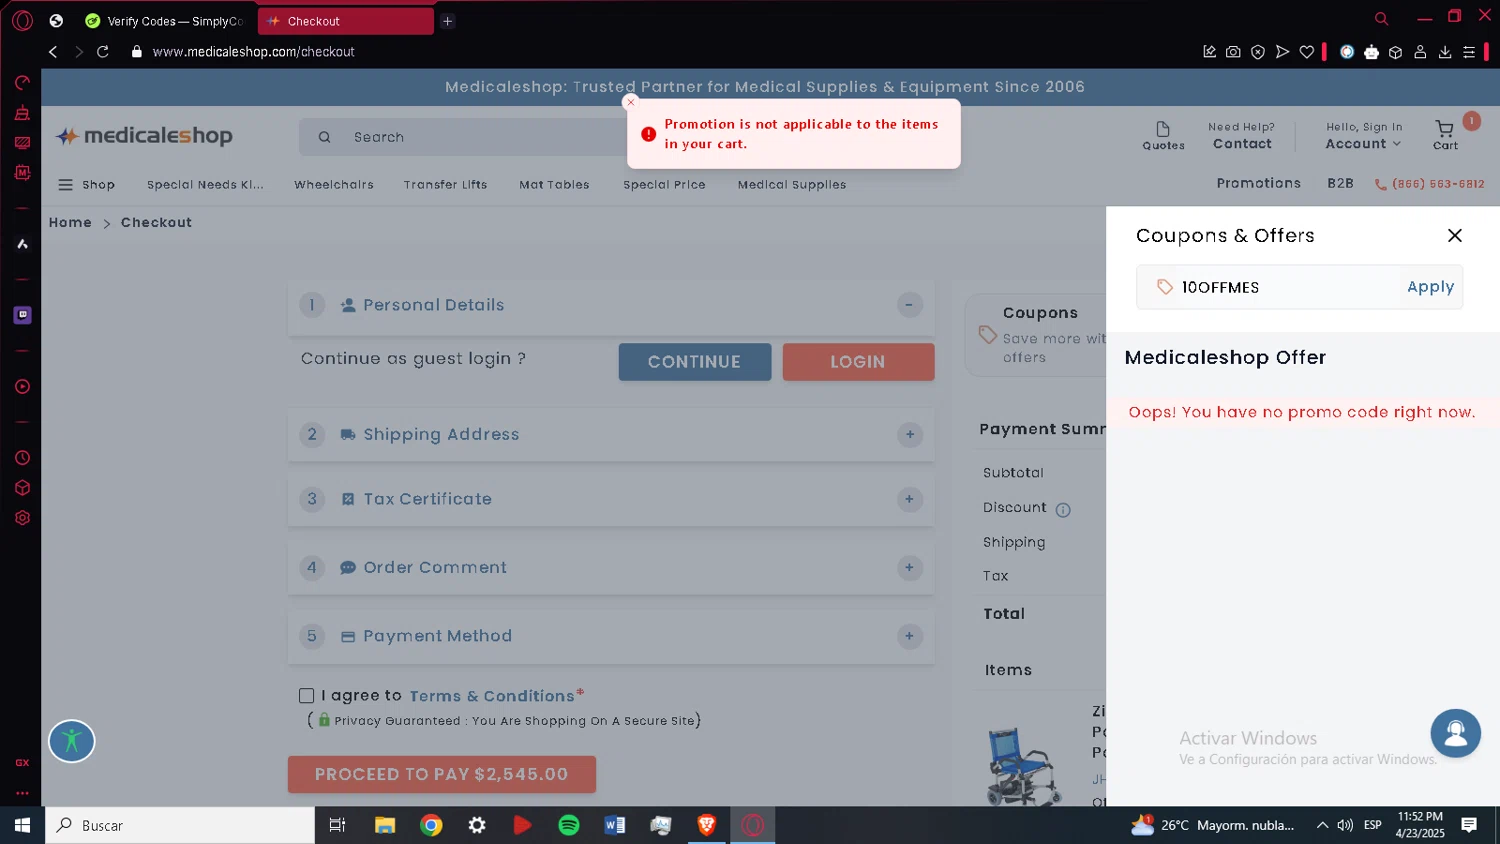
Task: Open the robot extension icon in toolbar
Action: [x=1371, y=52]
